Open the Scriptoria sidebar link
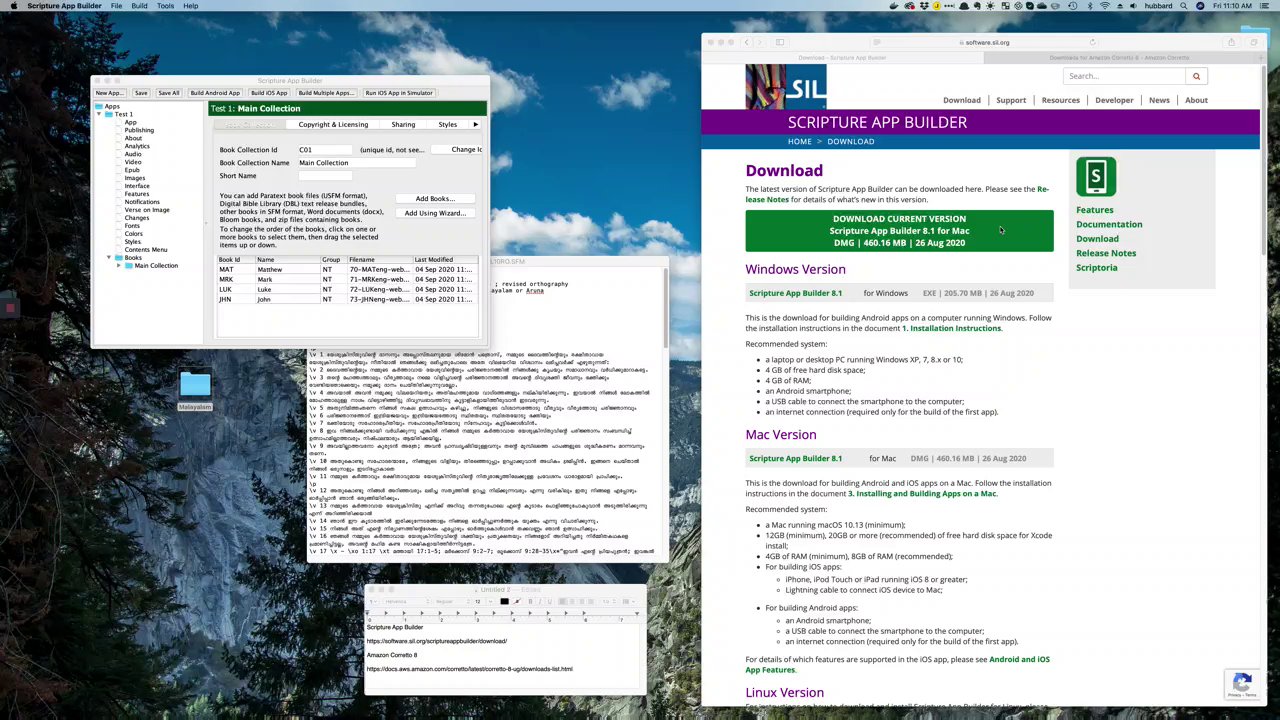The width and height of the screenshot is (1280, 720). click(1097, 268)
